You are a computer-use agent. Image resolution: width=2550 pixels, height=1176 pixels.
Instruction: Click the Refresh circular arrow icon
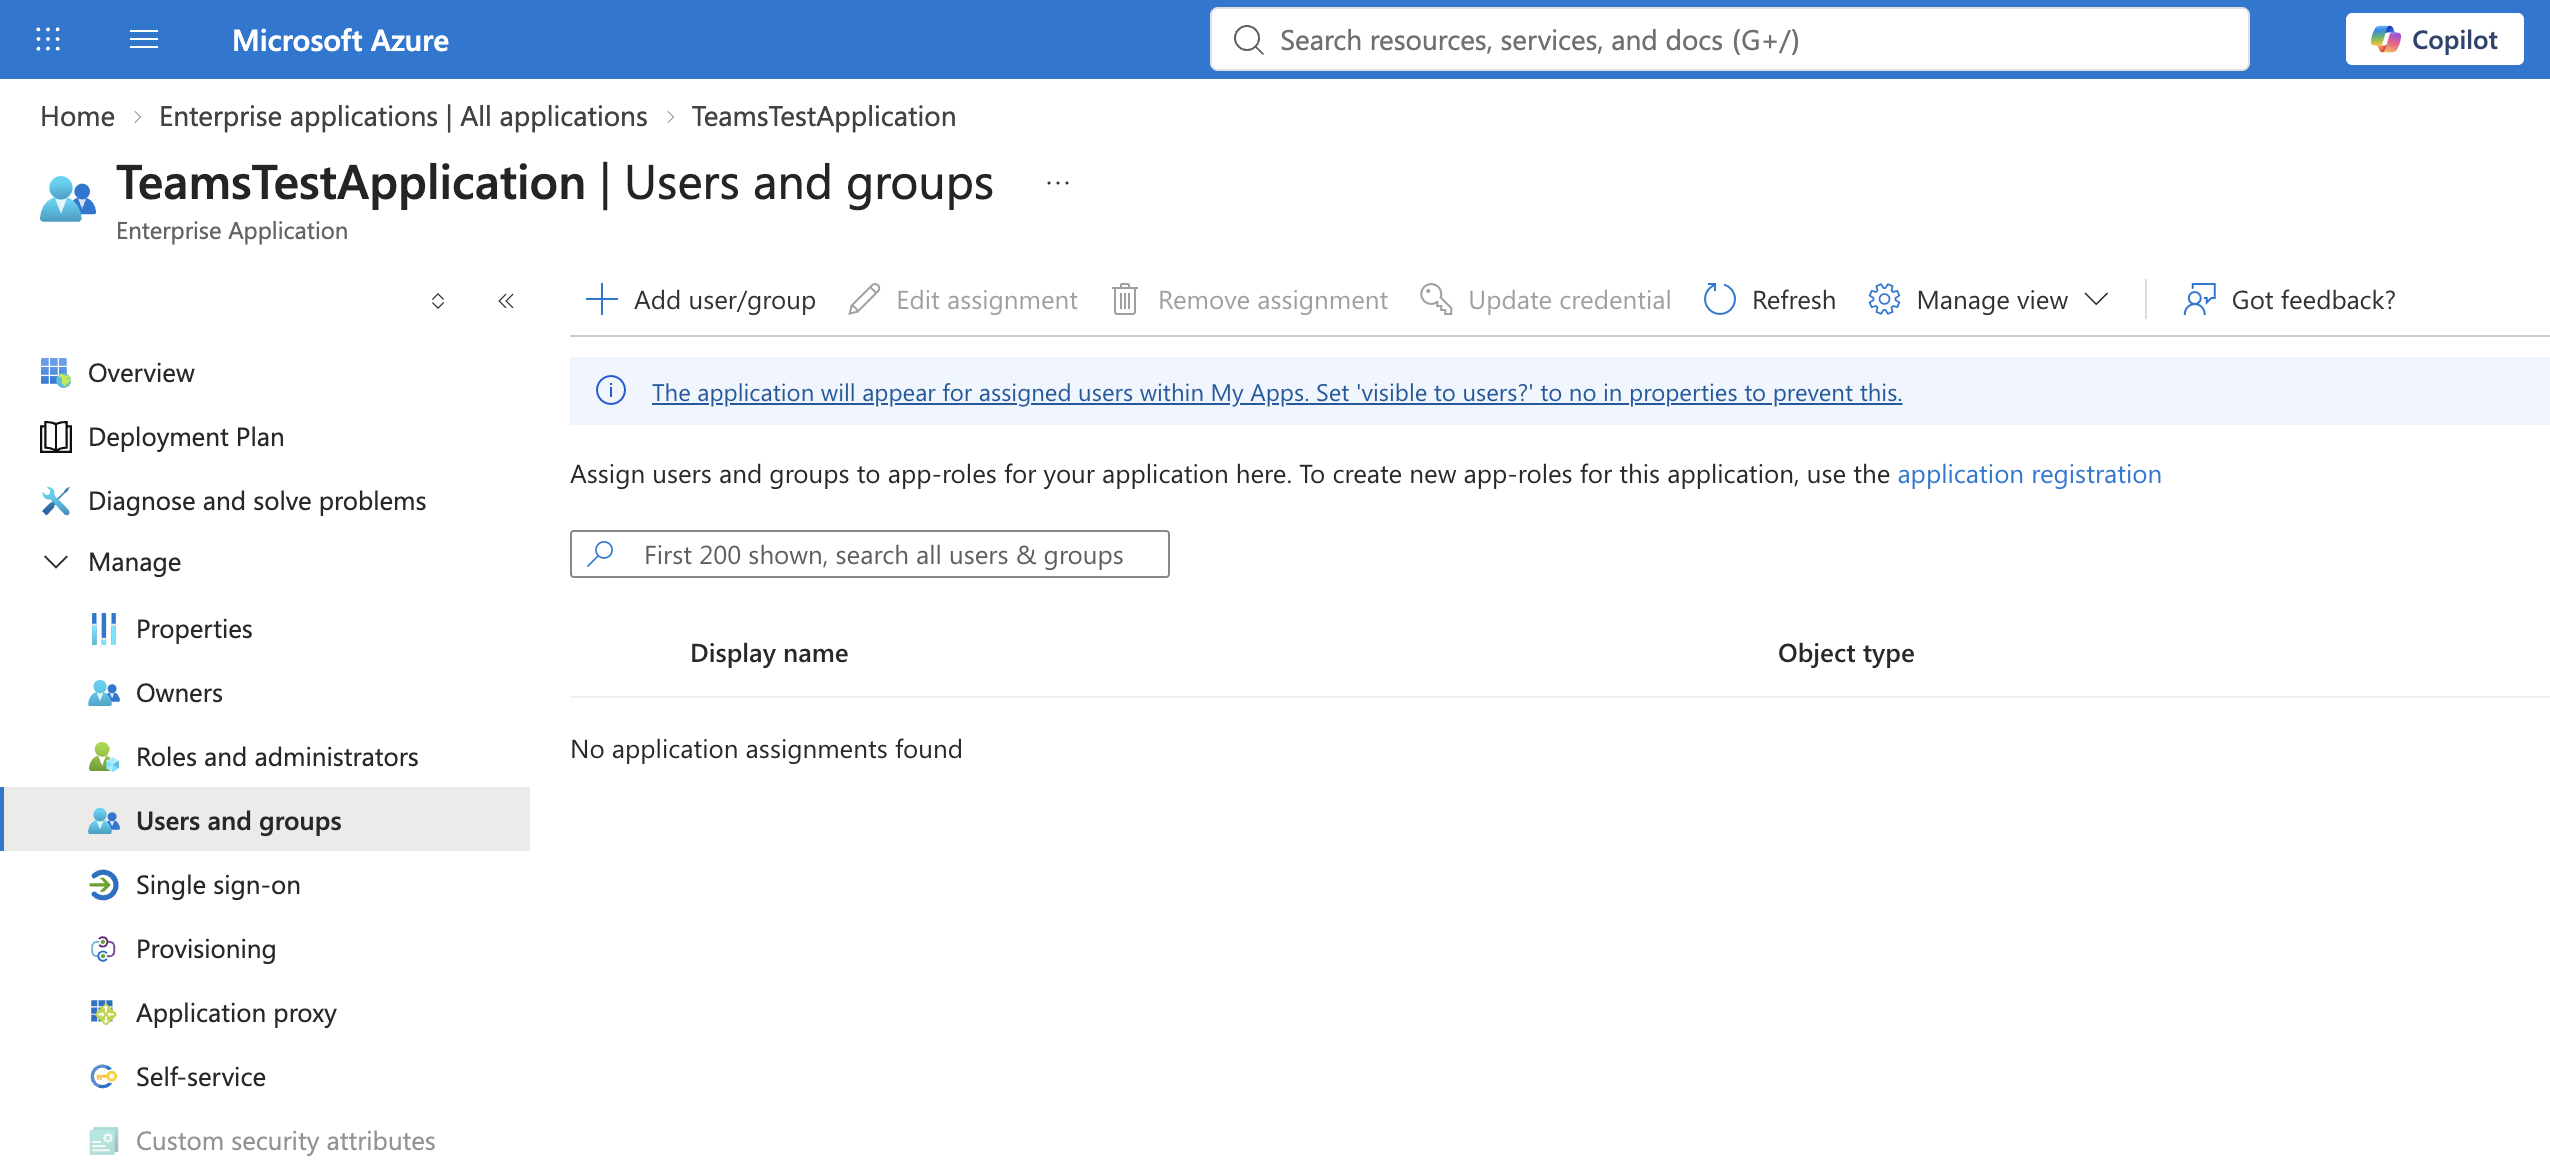point(1719,299)
